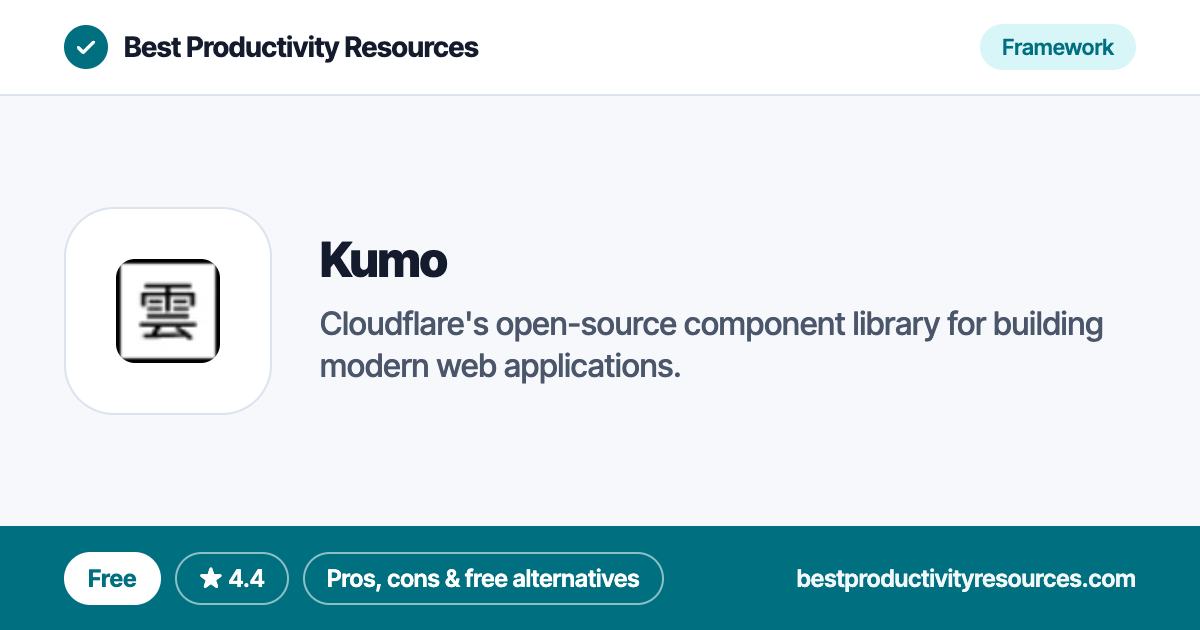
Task: Click the 4.4 star rating badge
Action: 232,578
